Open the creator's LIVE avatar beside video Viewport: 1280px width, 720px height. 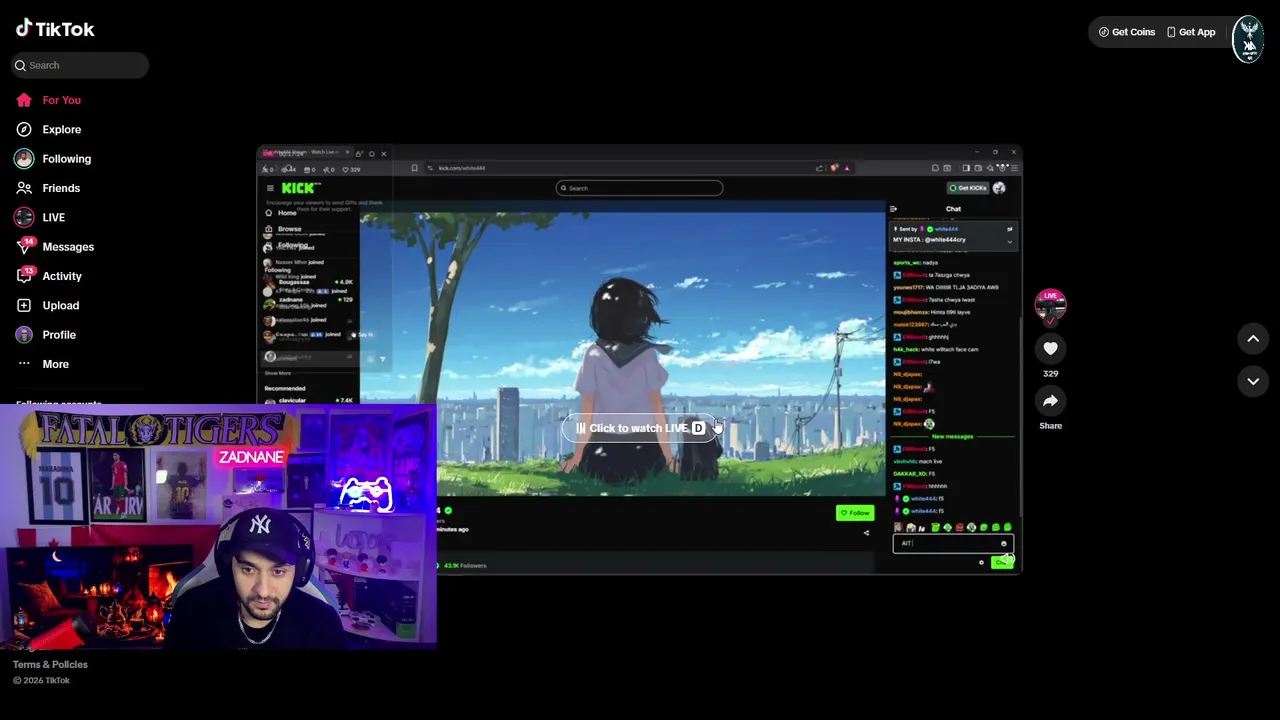coord(1050,307)
